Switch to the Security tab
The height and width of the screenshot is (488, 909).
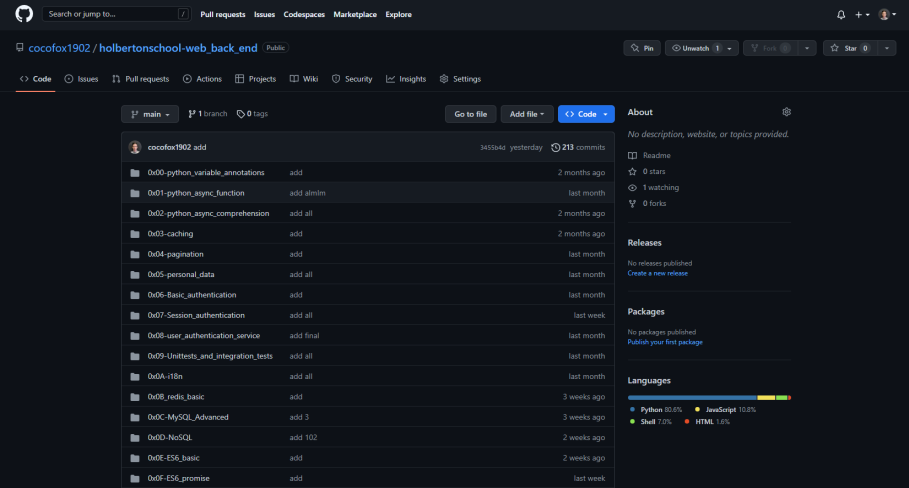(x=352, y=79)
